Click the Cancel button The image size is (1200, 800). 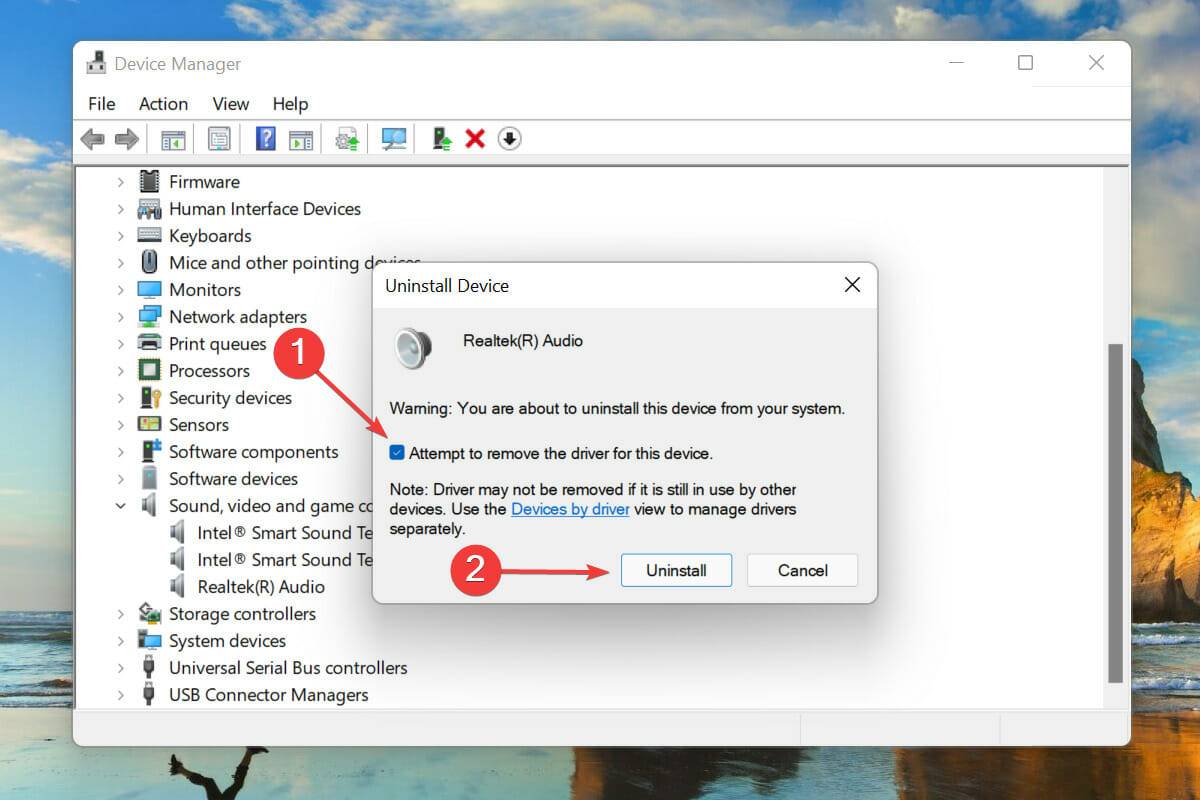pyautogui.click(x=802, y=570)
